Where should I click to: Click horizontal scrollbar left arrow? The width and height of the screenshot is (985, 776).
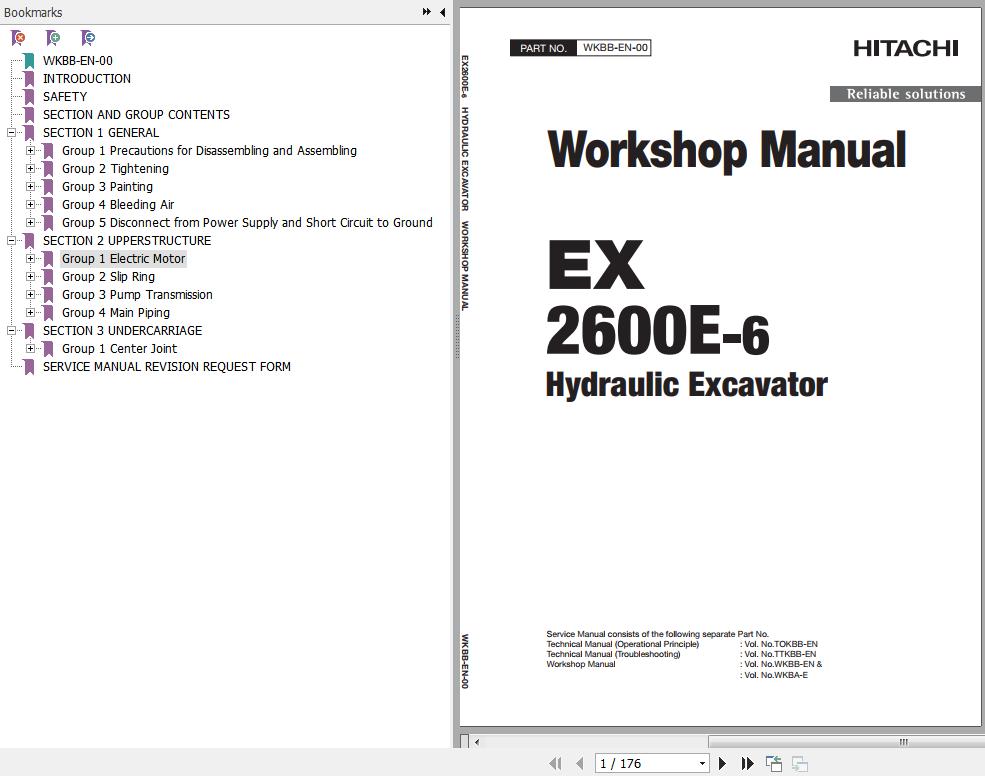click(477, 742)
